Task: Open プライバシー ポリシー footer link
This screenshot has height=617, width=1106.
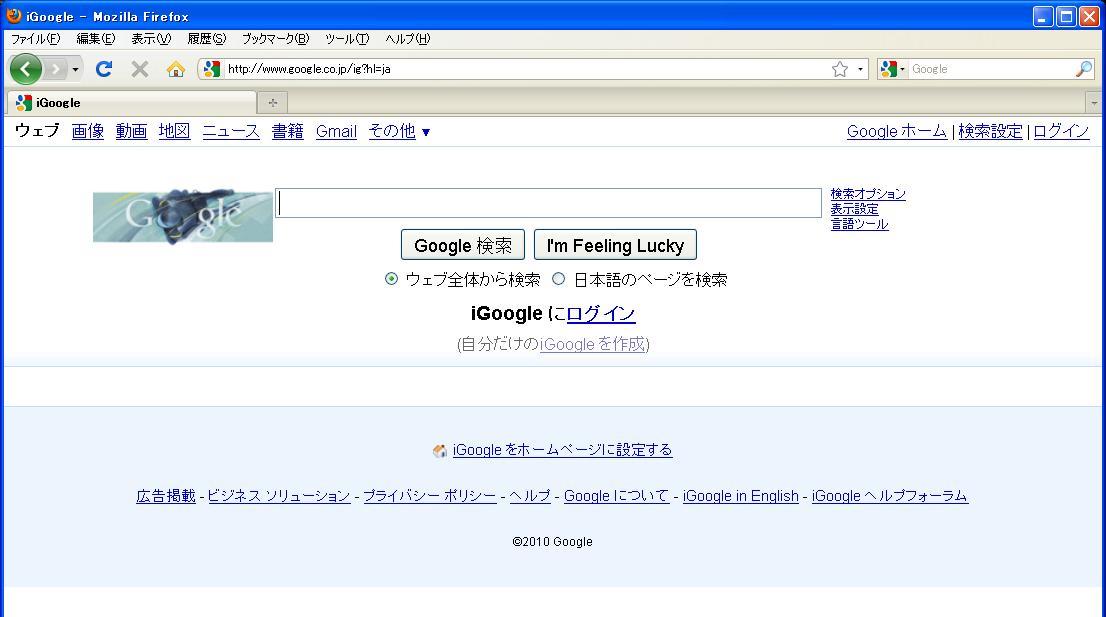Action: click(x=430, y=496)
